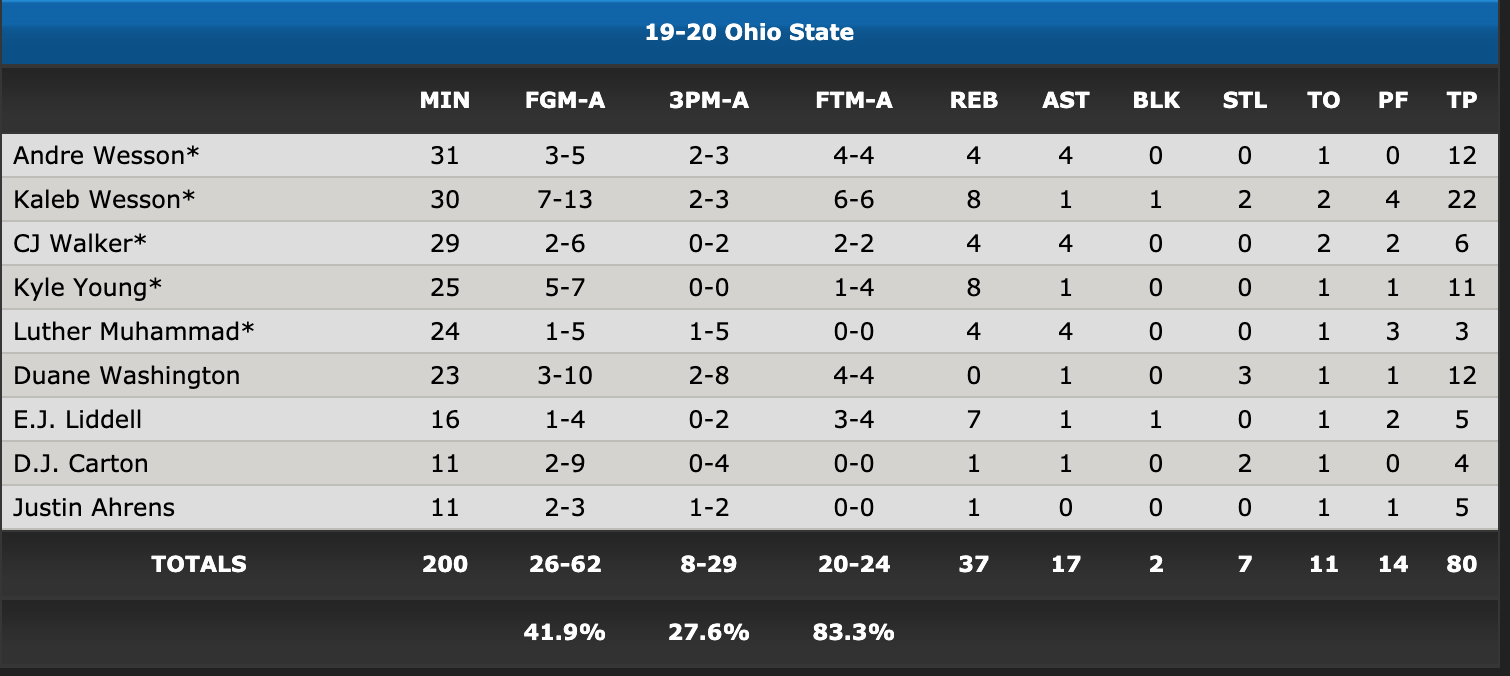Click Duane Washington's player name

click(127, 376)
